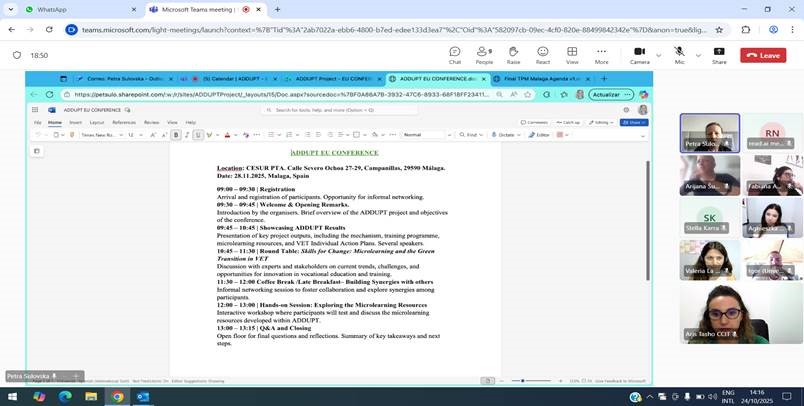Select the Microsoft Teams meeting tab
Screen dimensions: 804x406
coord(200,9)
